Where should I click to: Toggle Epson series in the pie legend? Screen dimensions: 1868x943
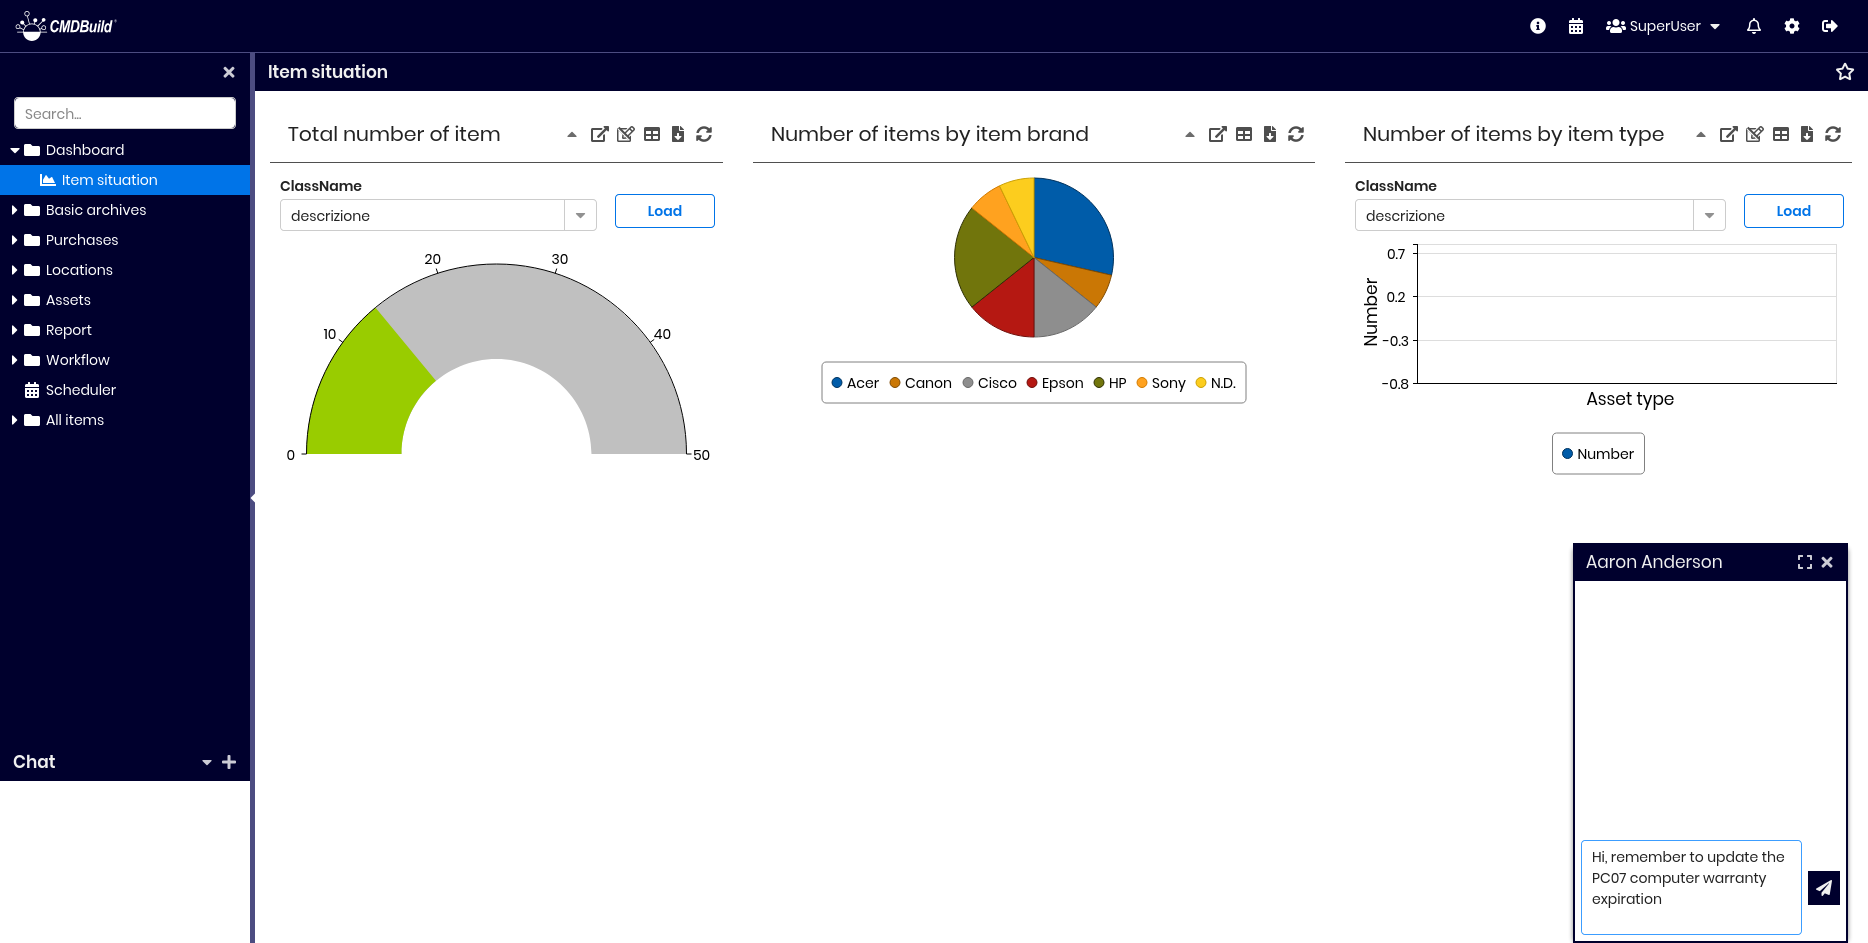(x=1054, y=383)
